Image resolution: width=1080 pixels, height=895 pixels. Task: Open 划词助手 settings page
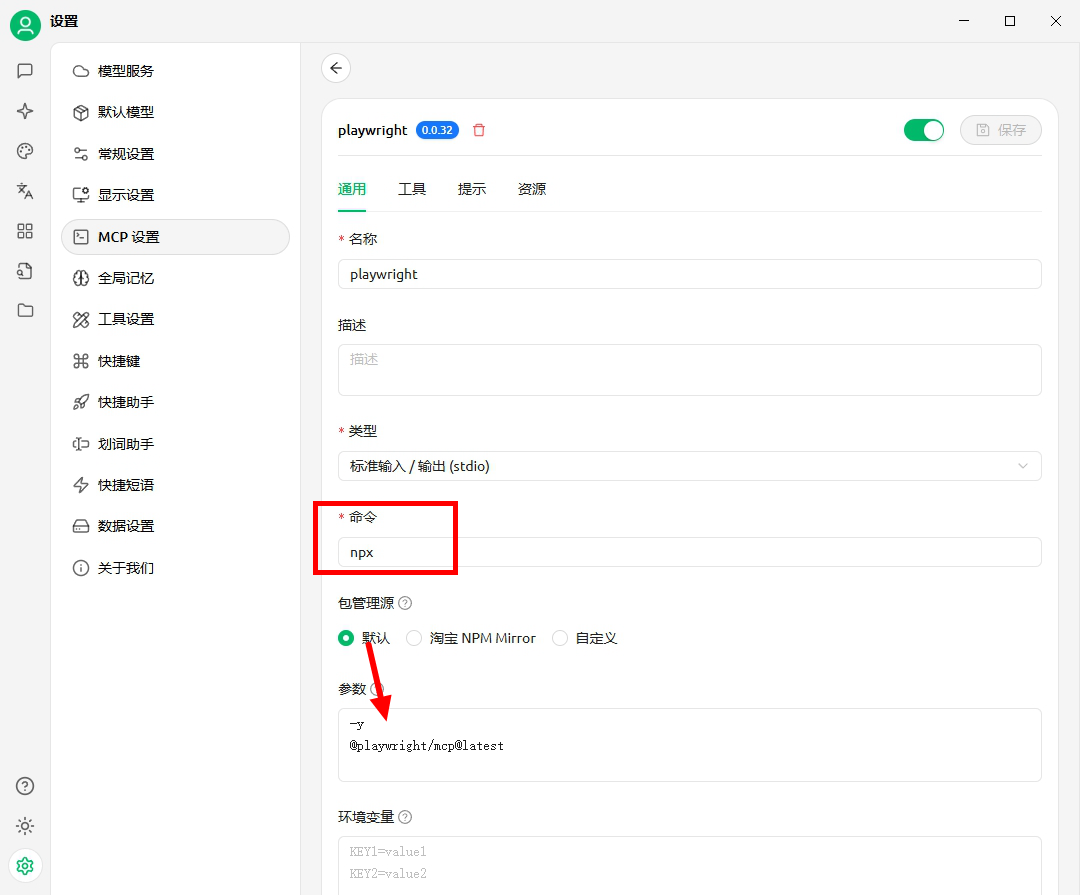pyautogui.click(x=176, y=444)
